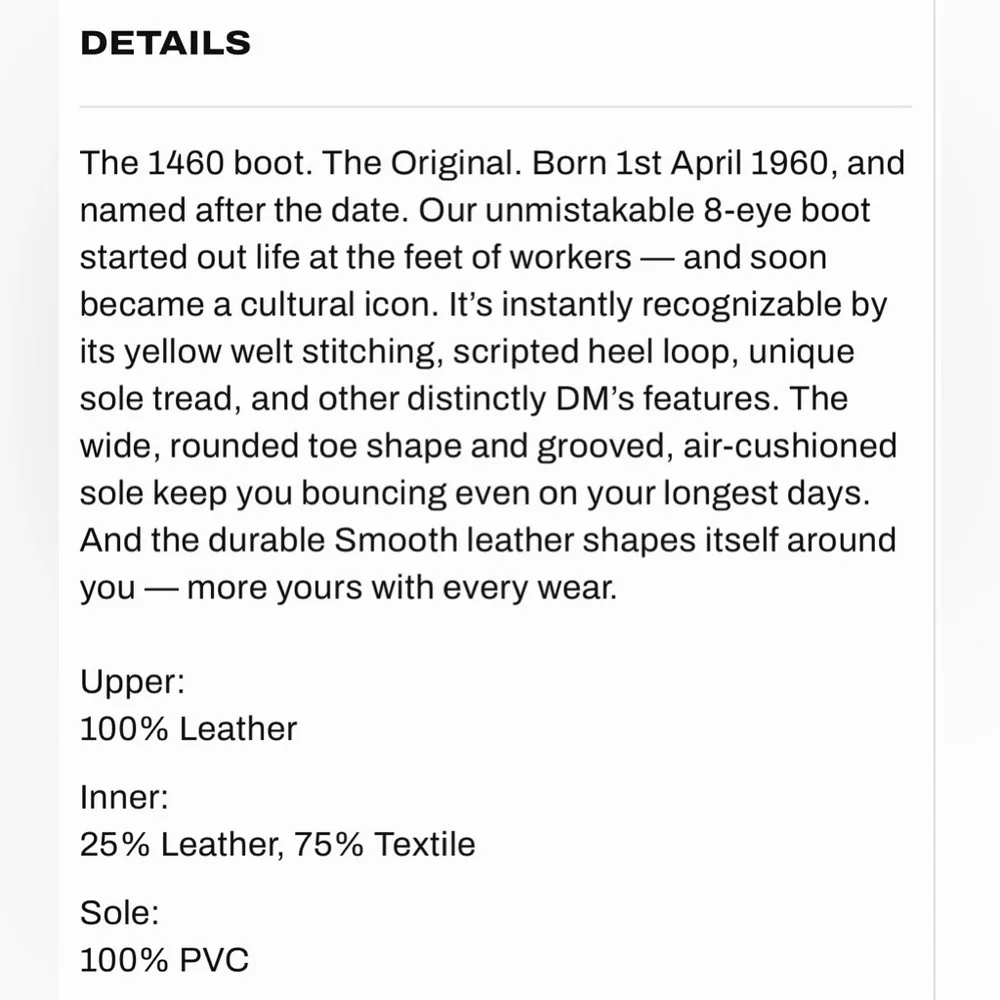Click the "100% PVC" sole value
The image size is (1000, 1000).
164,961
